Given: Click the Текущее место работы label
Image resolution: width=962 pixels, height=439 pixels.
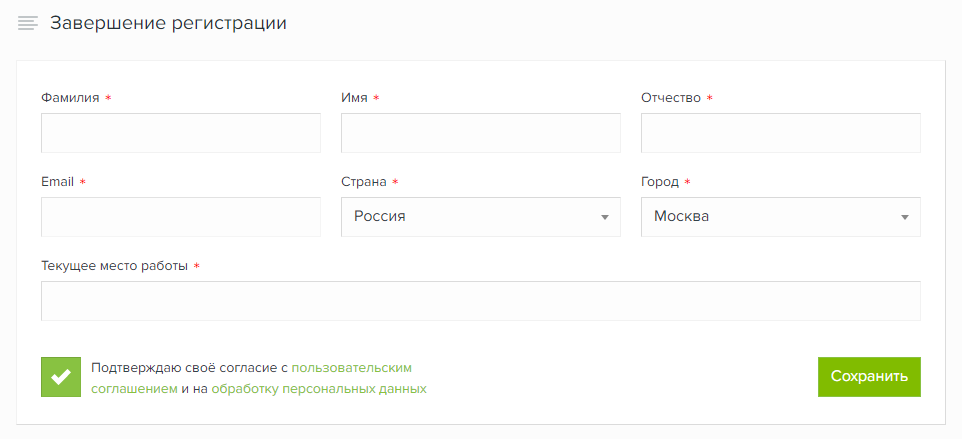Looking at the screenshot, I should [115, 266].
